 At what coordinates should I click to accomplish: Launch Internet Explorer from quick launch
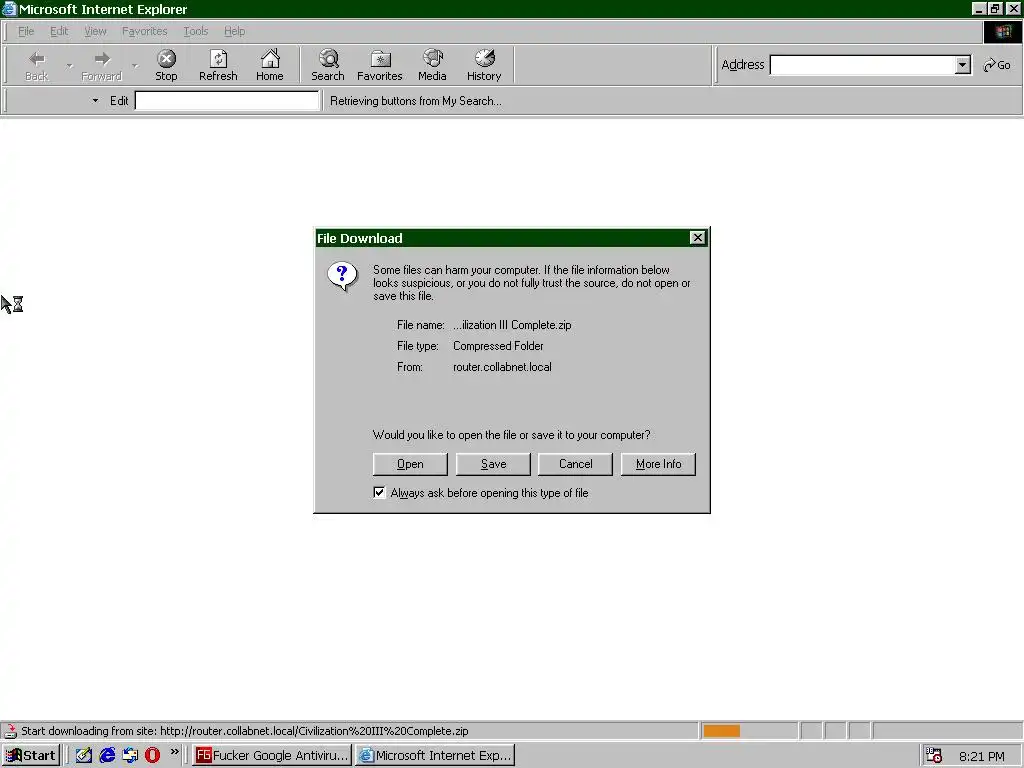click(107, 756)
